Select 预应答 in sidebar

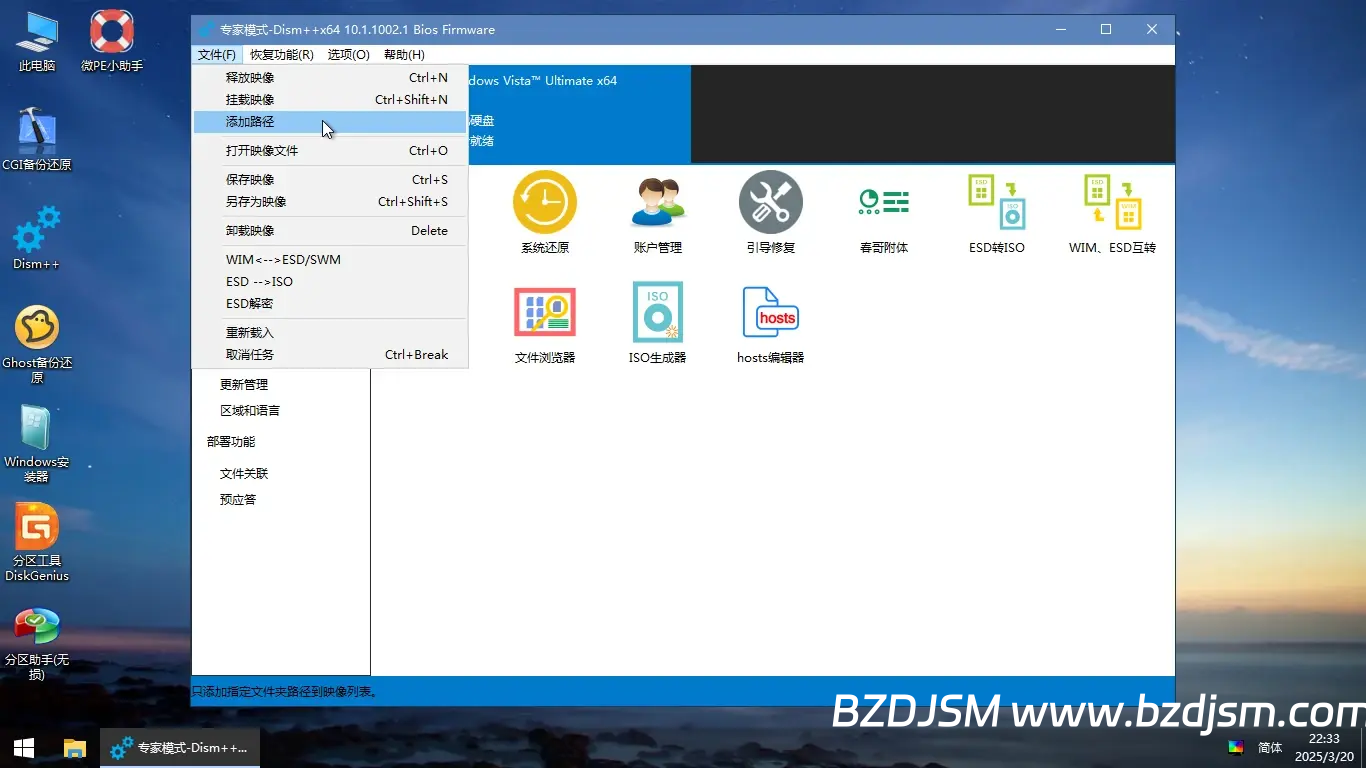(238, 500)
